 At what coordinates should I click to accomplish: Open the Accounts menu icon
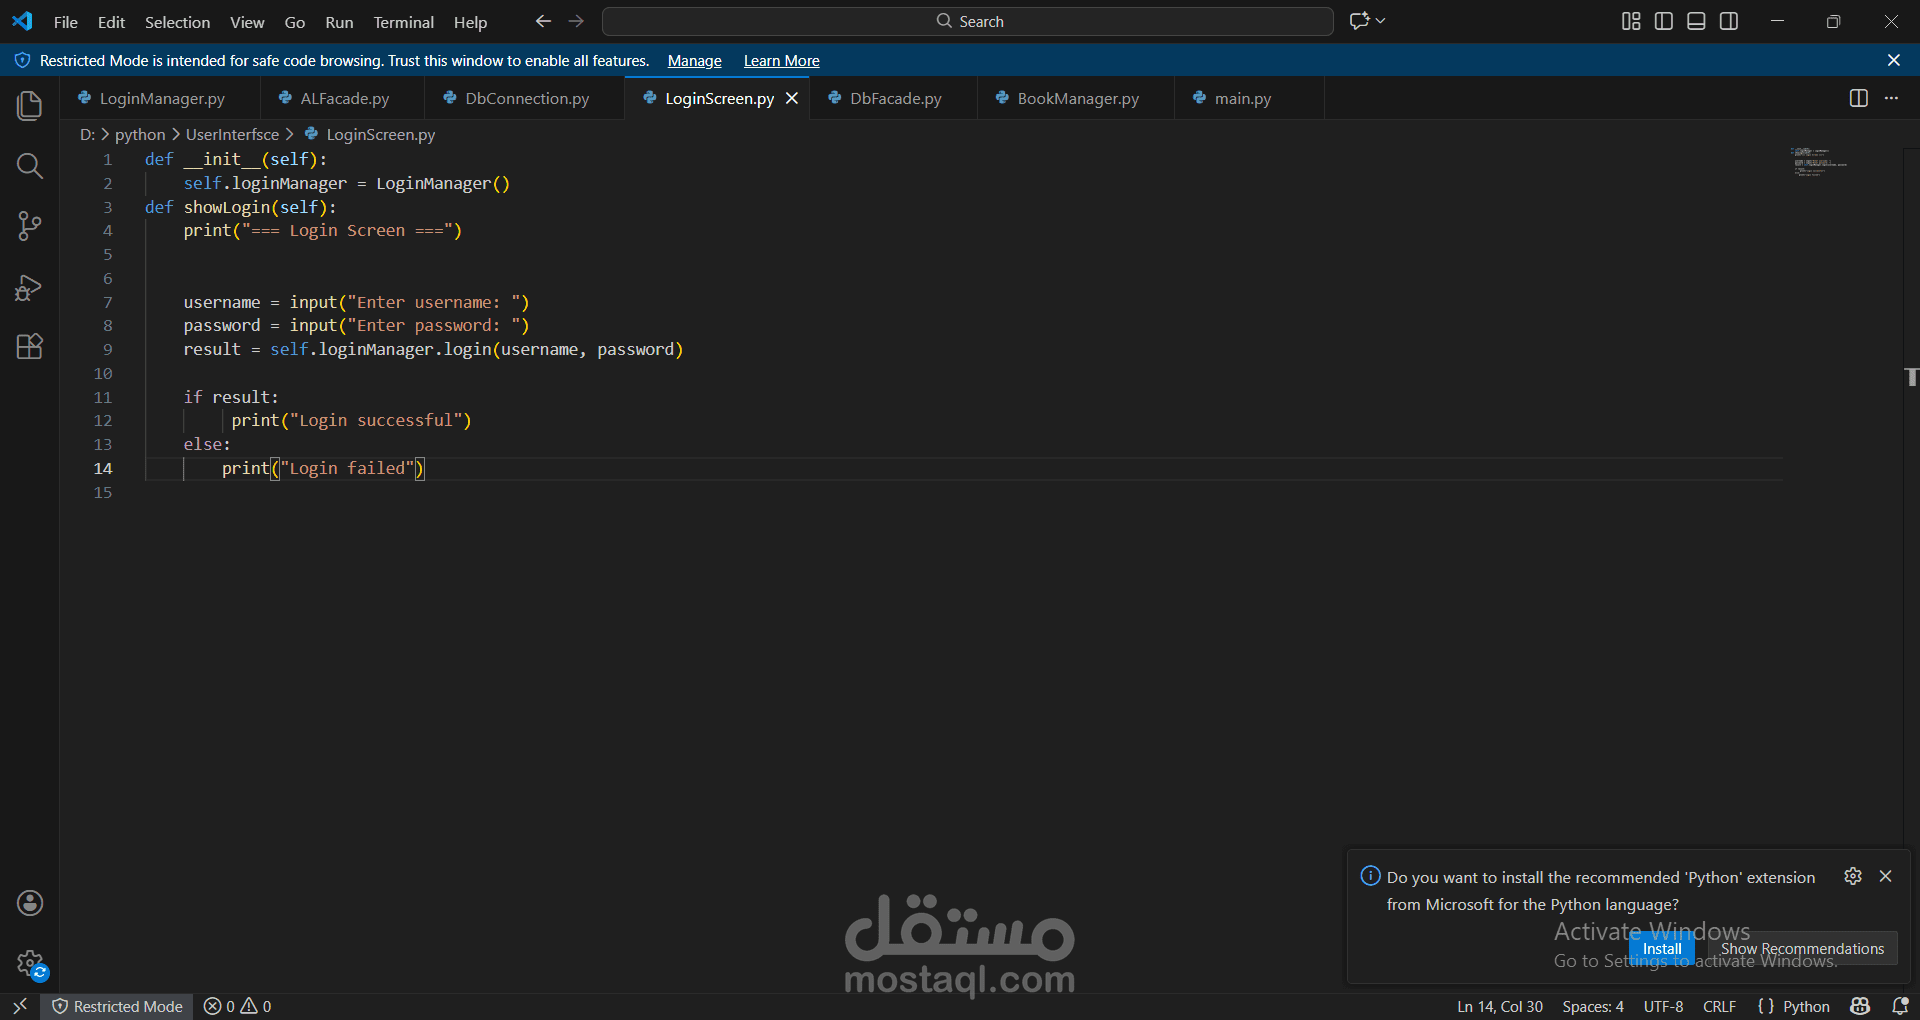coord(30,903)
